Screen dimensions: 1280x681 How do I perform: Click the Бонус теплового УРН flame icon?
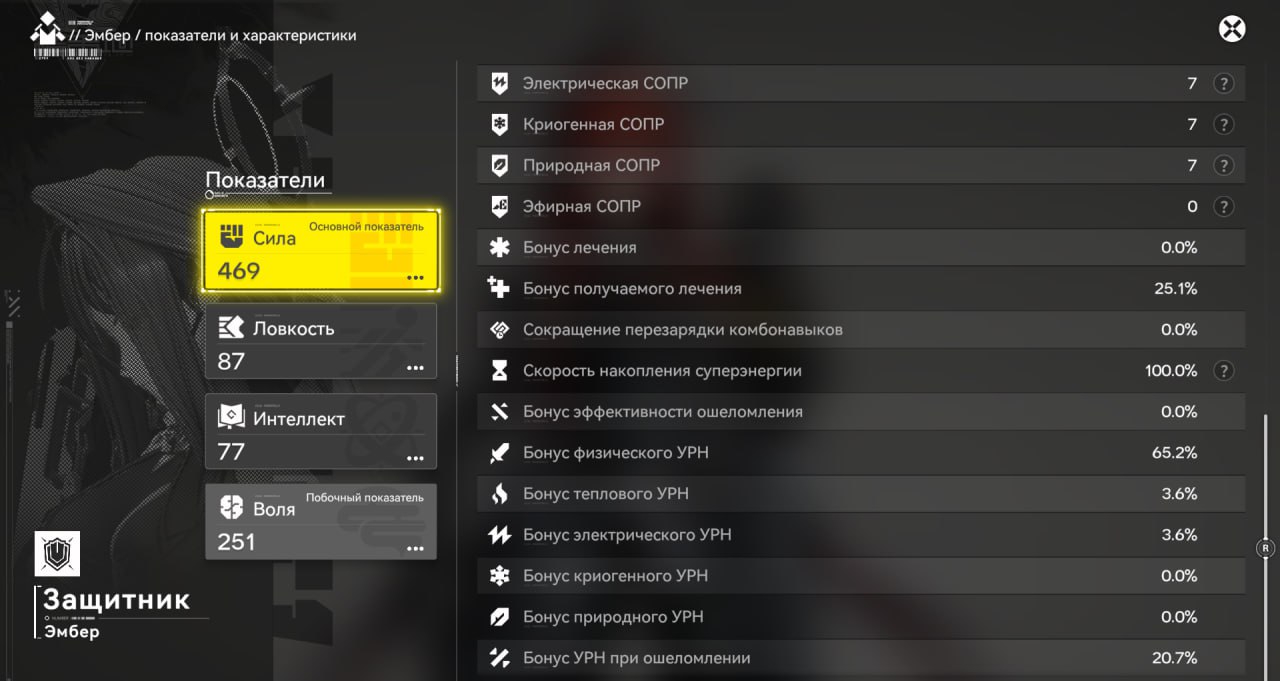499,494
